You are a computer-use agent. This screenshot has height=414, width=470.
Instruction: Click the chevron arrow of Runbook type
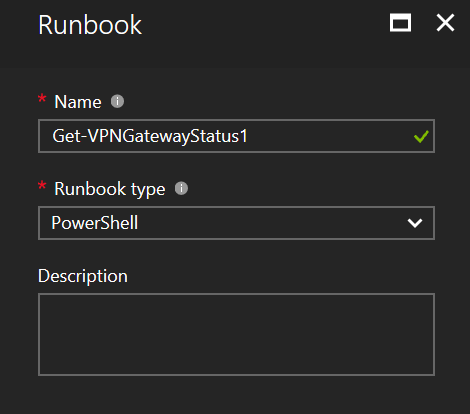[x=415, y=223]
